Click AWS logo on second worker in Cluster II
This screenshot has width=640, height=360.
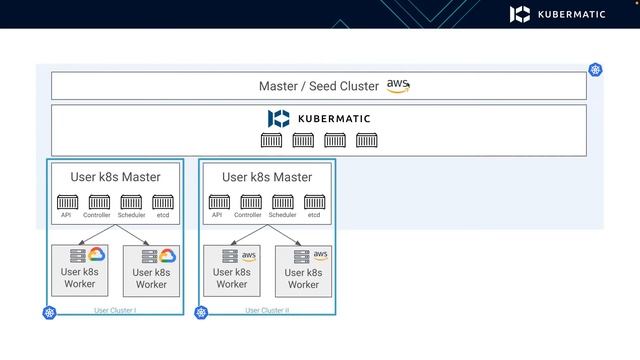tap(320, 255)
